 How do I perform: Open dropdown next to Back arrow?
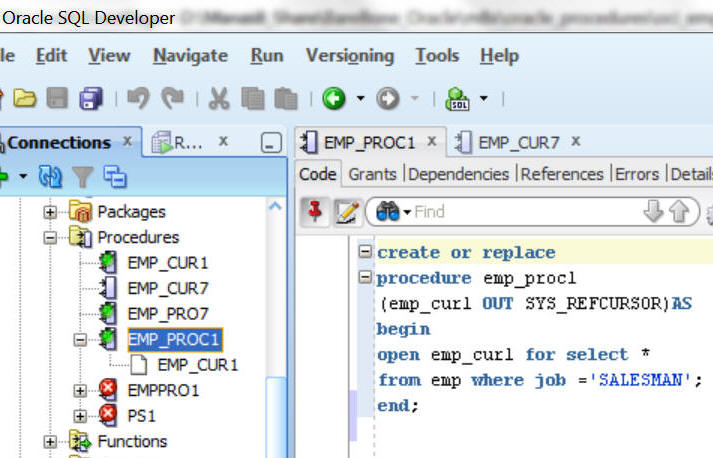click(361, 98)
